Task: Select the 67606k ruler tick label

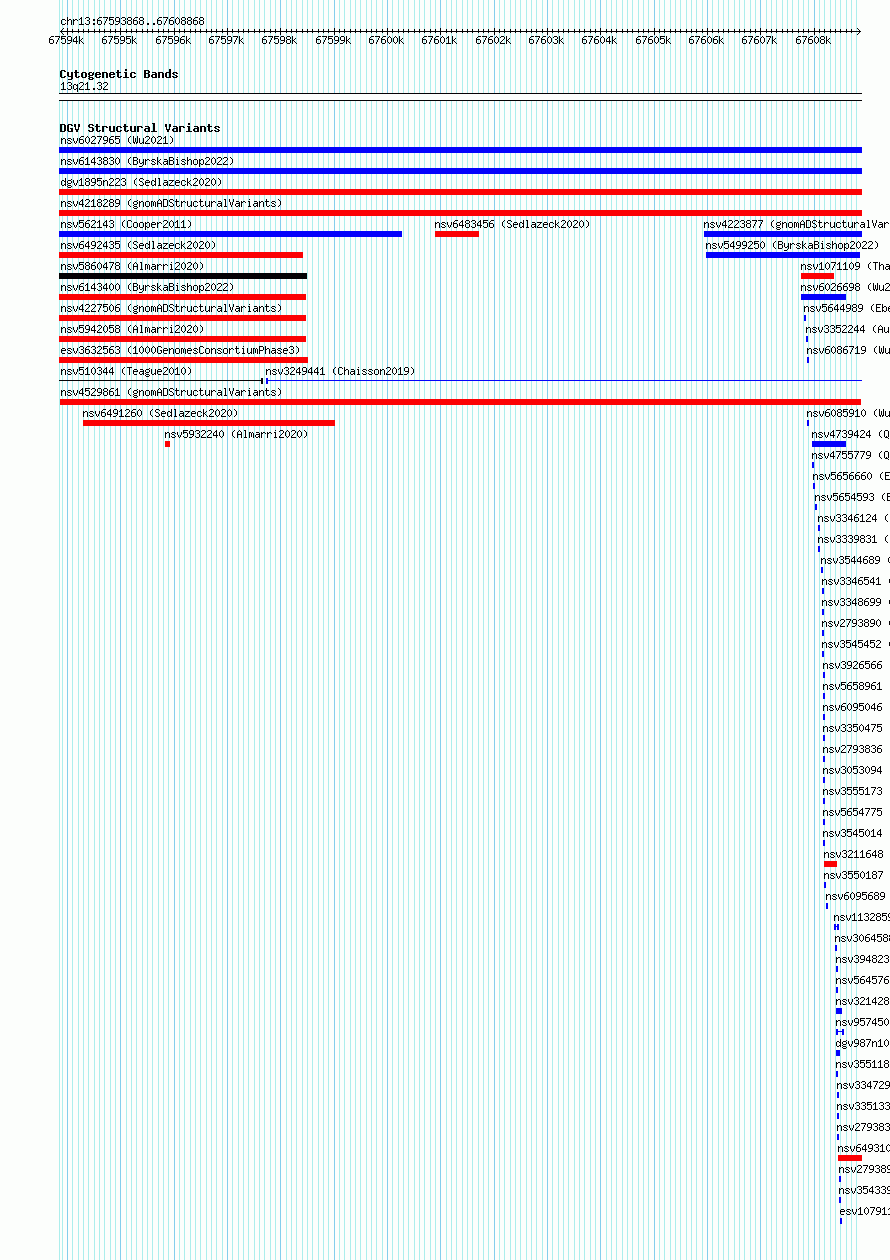Action: pyautogui.click(x=706, y=40)
